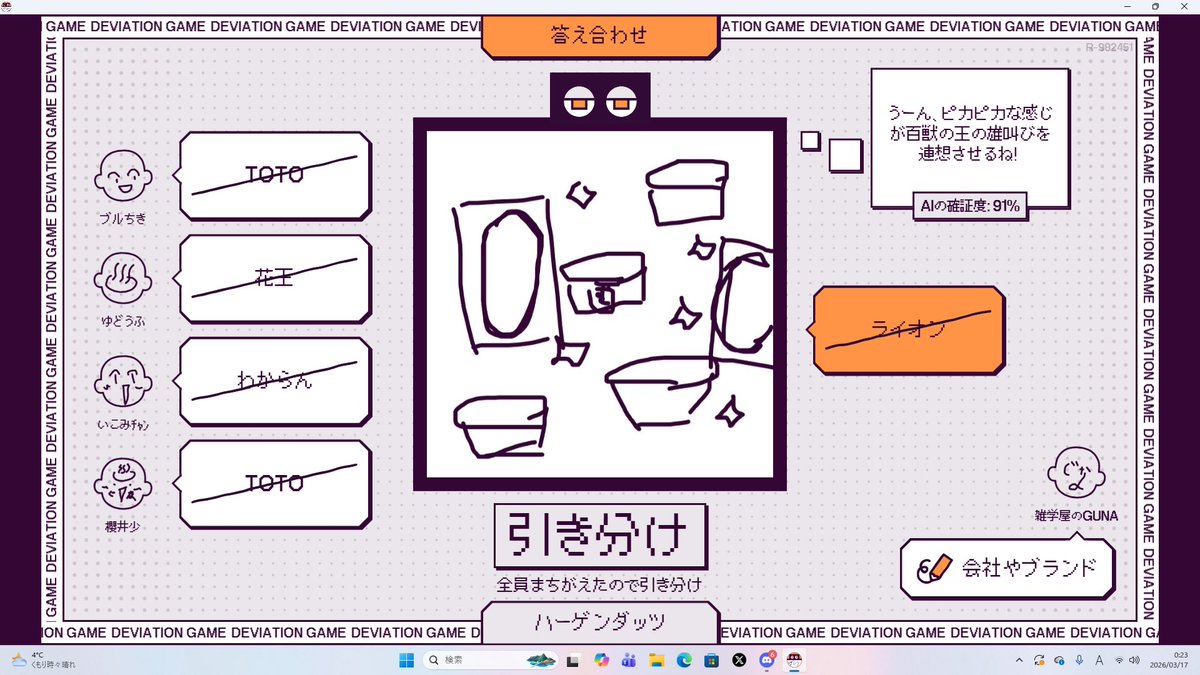
Task: Click the 櫻井少 player name label
Action: [123, 527]
